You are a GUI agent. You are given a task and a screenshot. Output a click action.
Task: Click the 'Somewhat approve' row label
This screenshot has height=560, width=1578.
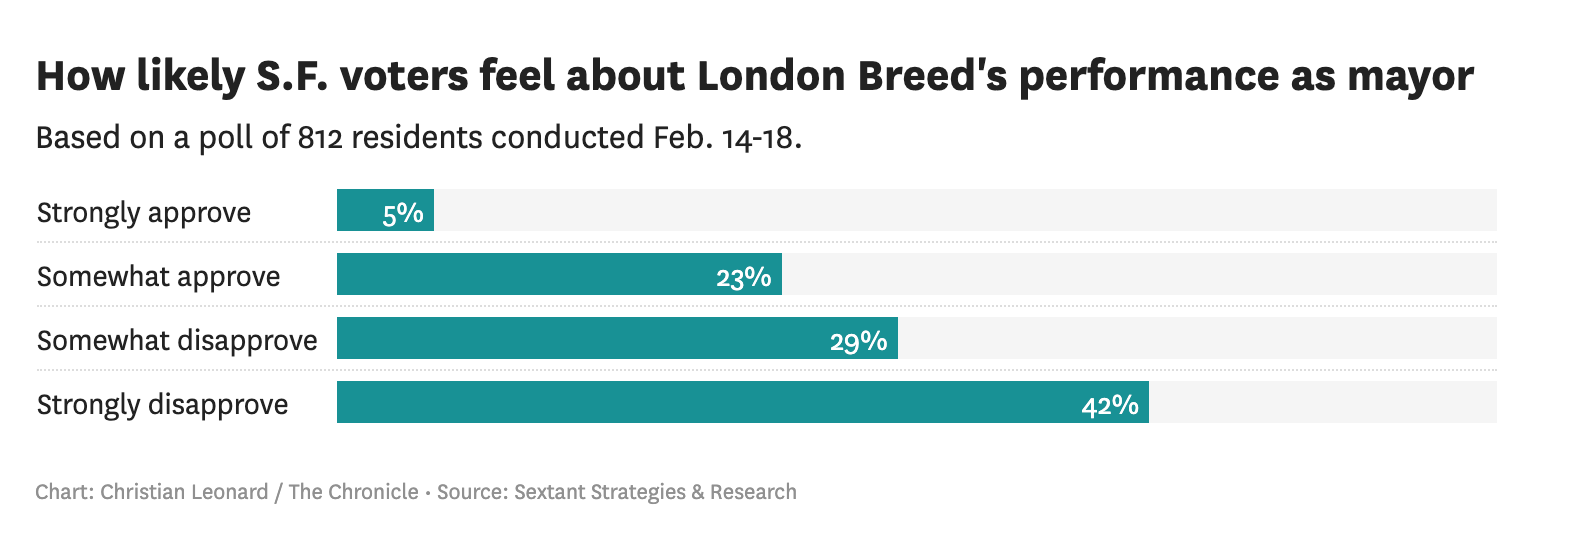pyautogui.click(x=158, y=277)
